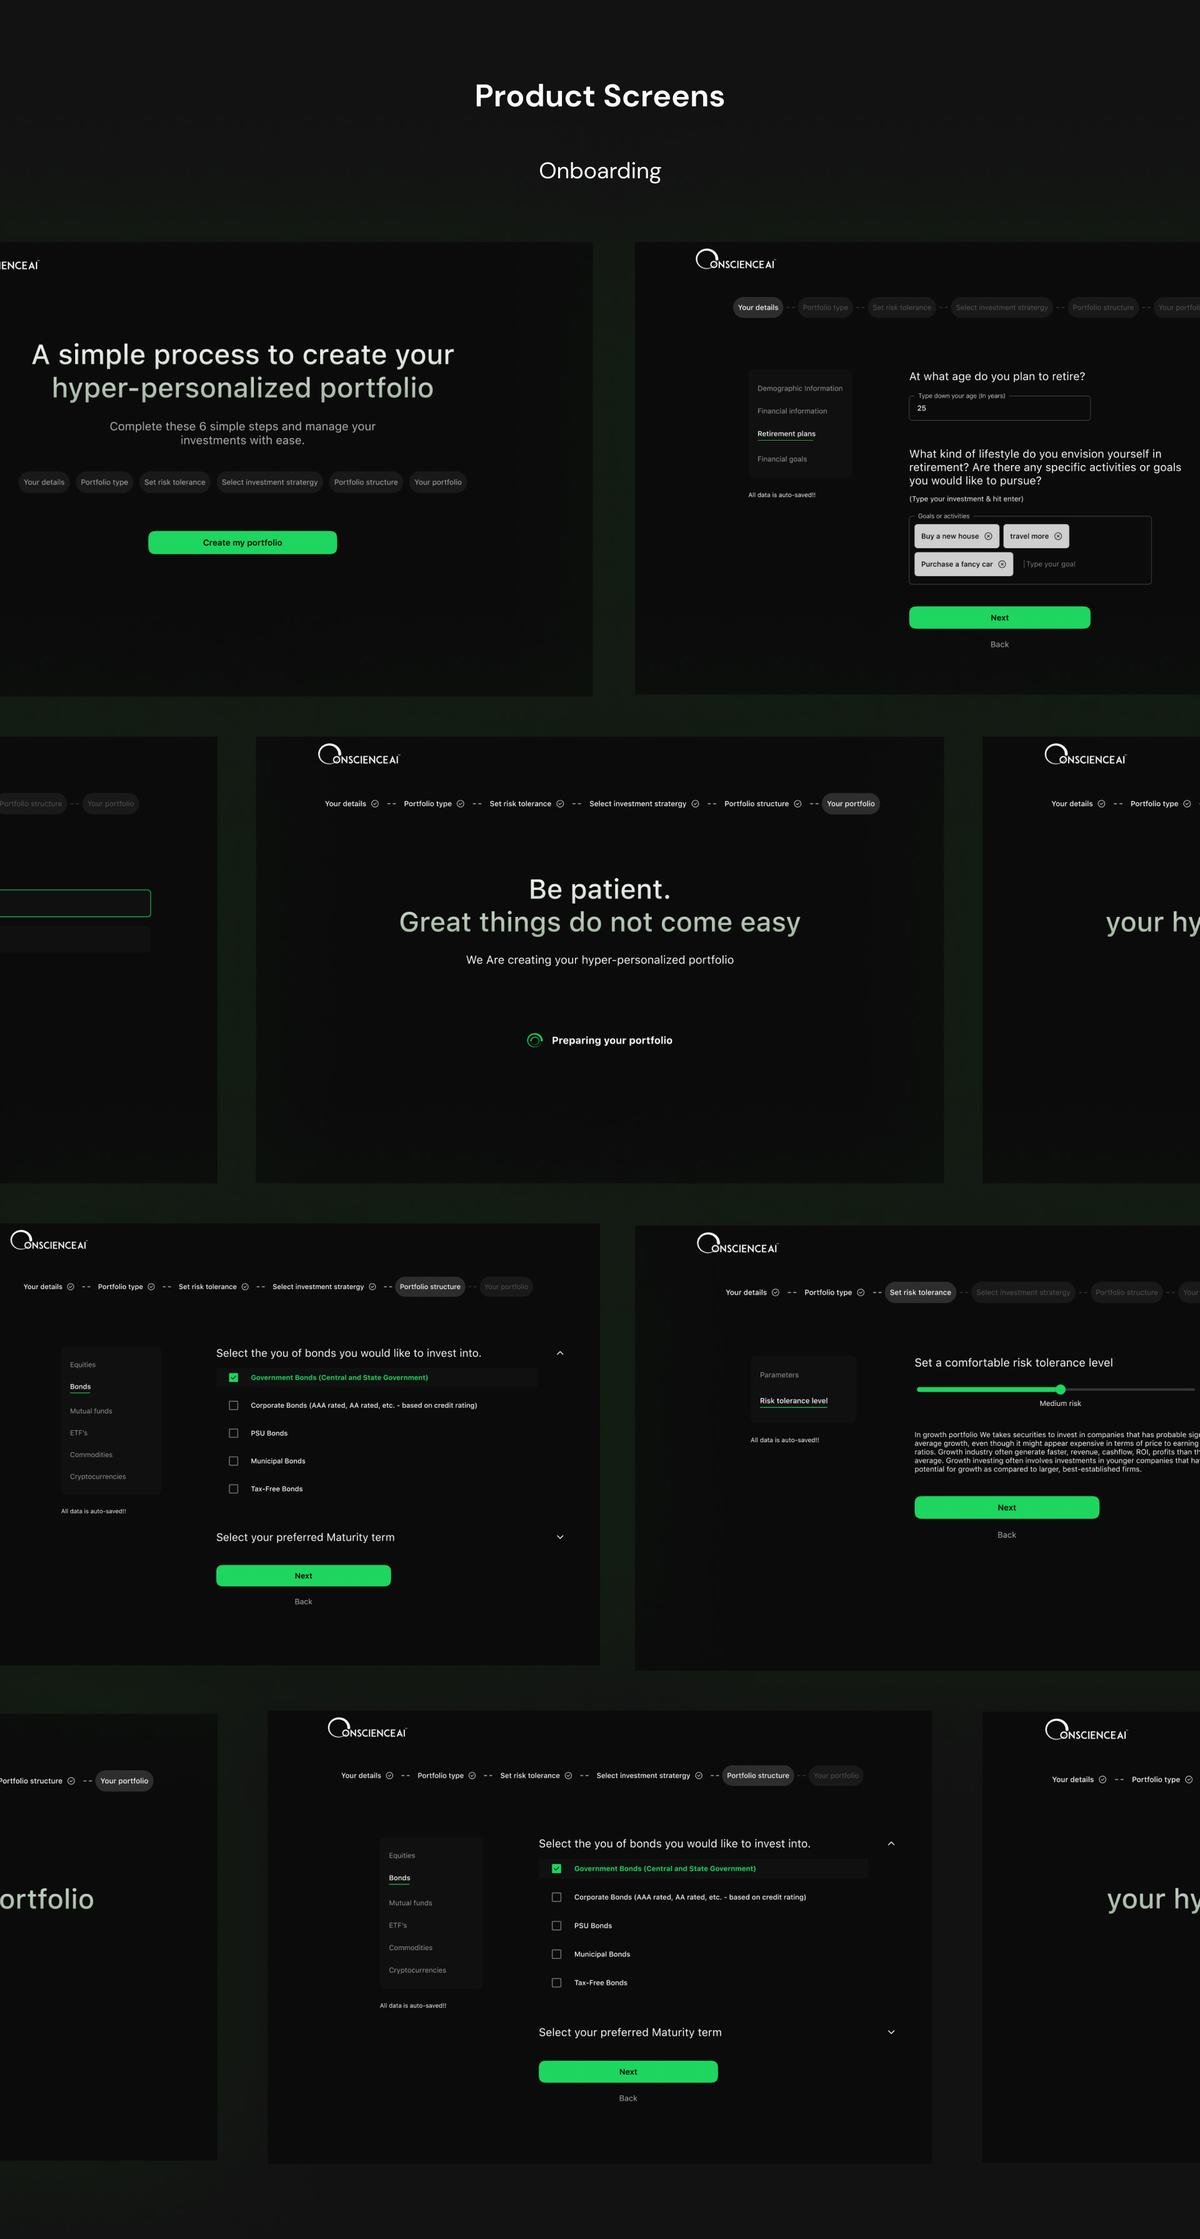Click 'Set risk tolerance' checkmark on the 'Be patient' screen
Screen dimensions: 1200x2239
click(x=560, y=804)
